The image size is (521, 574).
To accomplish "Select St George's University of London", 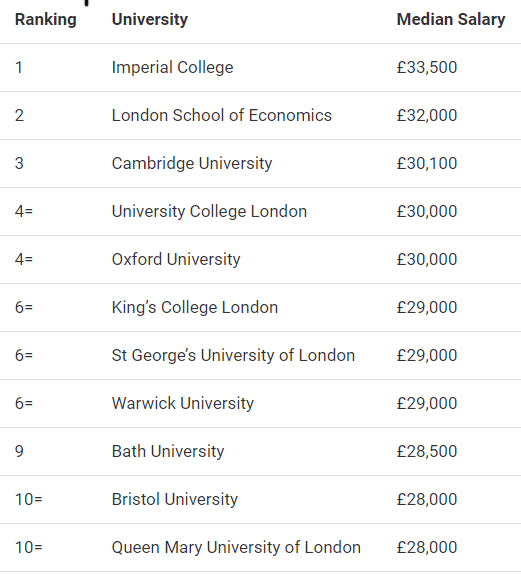I will point(233,355).
